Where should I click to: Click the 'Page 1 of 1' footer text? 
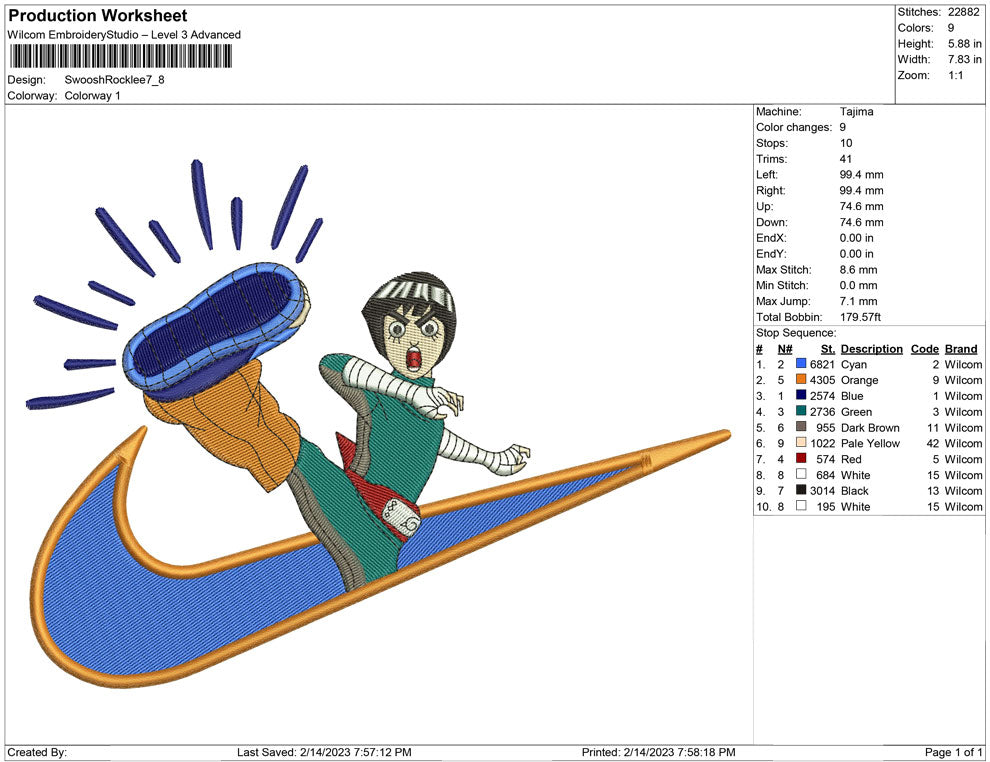pyautogui.click(x=953, y=752)
